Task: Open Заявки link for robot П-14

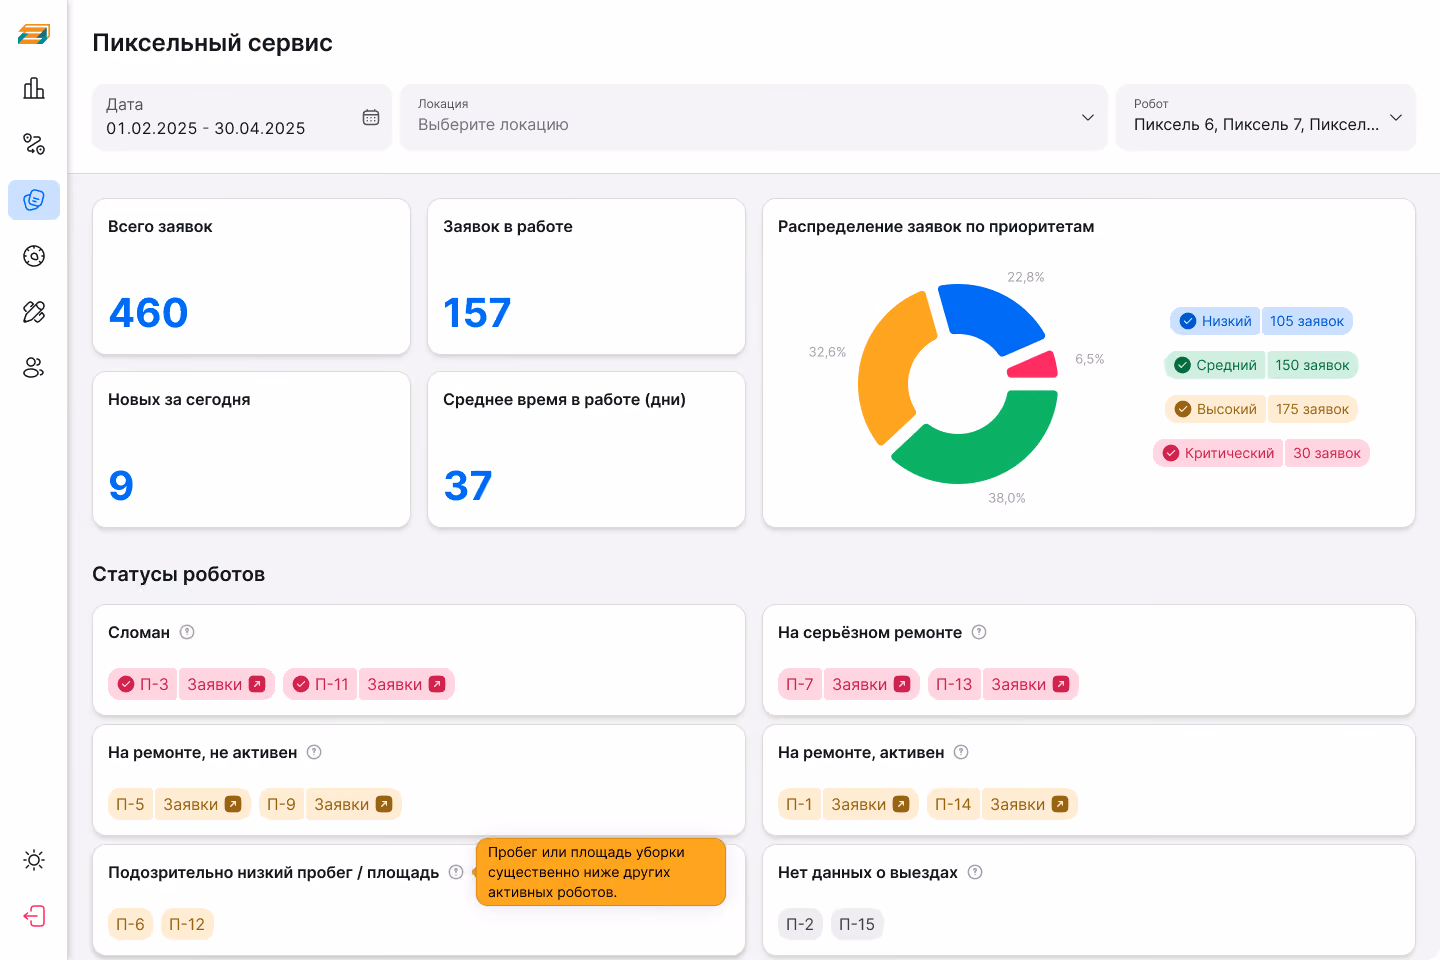Action: [x=1030, y=804]
